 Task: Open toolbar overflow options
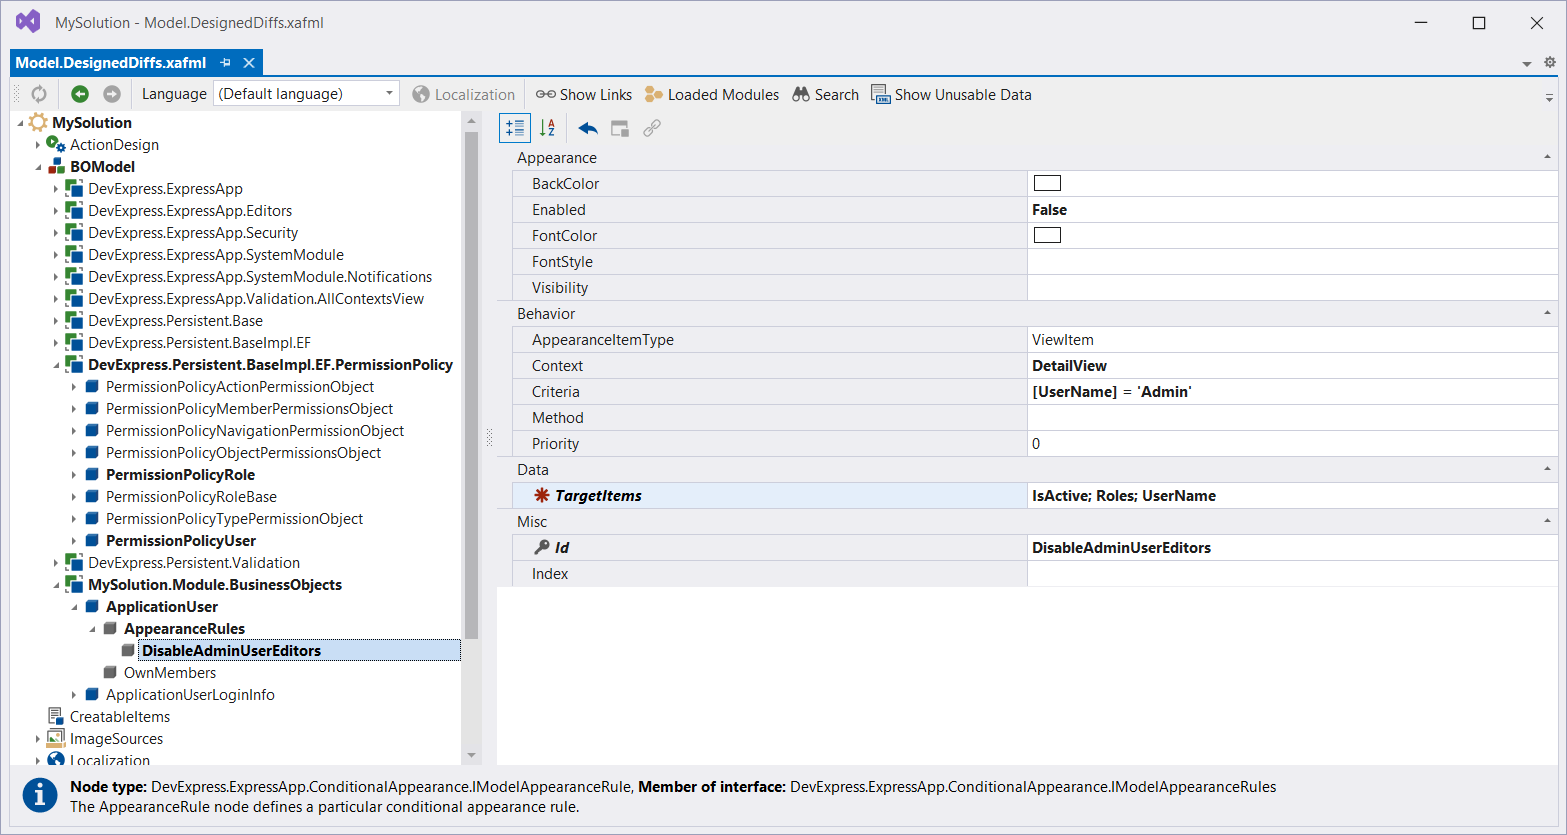[1549, 97]
